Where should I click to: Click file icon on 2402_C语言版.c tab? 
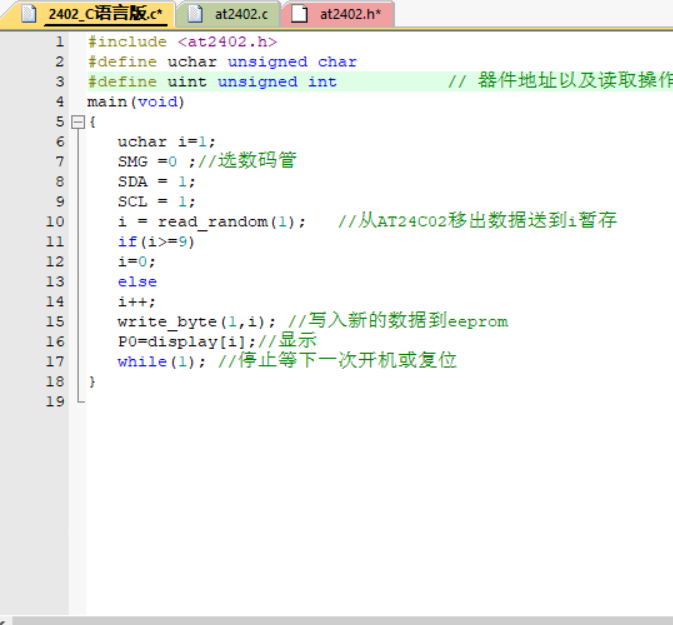click(x=29, y=14)
